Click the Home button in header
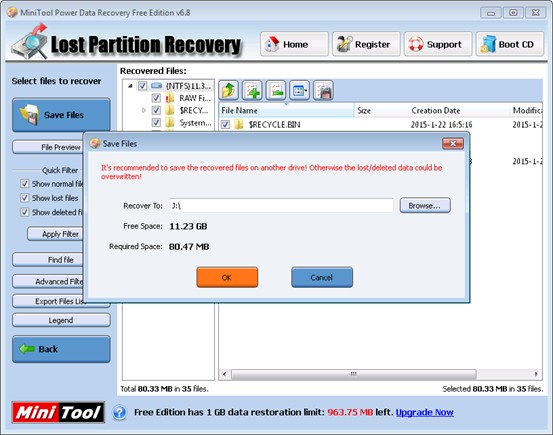 click(x=294, y=44)
